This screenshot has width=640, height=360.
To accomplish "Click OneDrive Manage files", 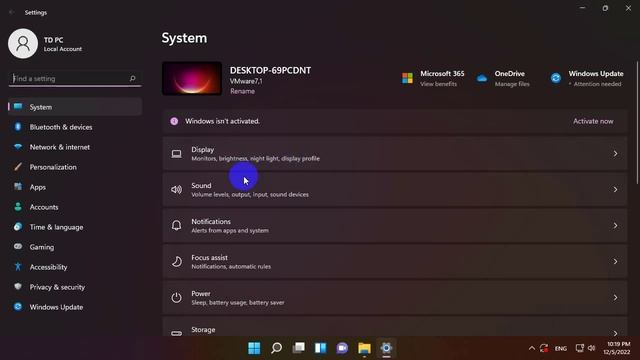I will tap(512, 84).
